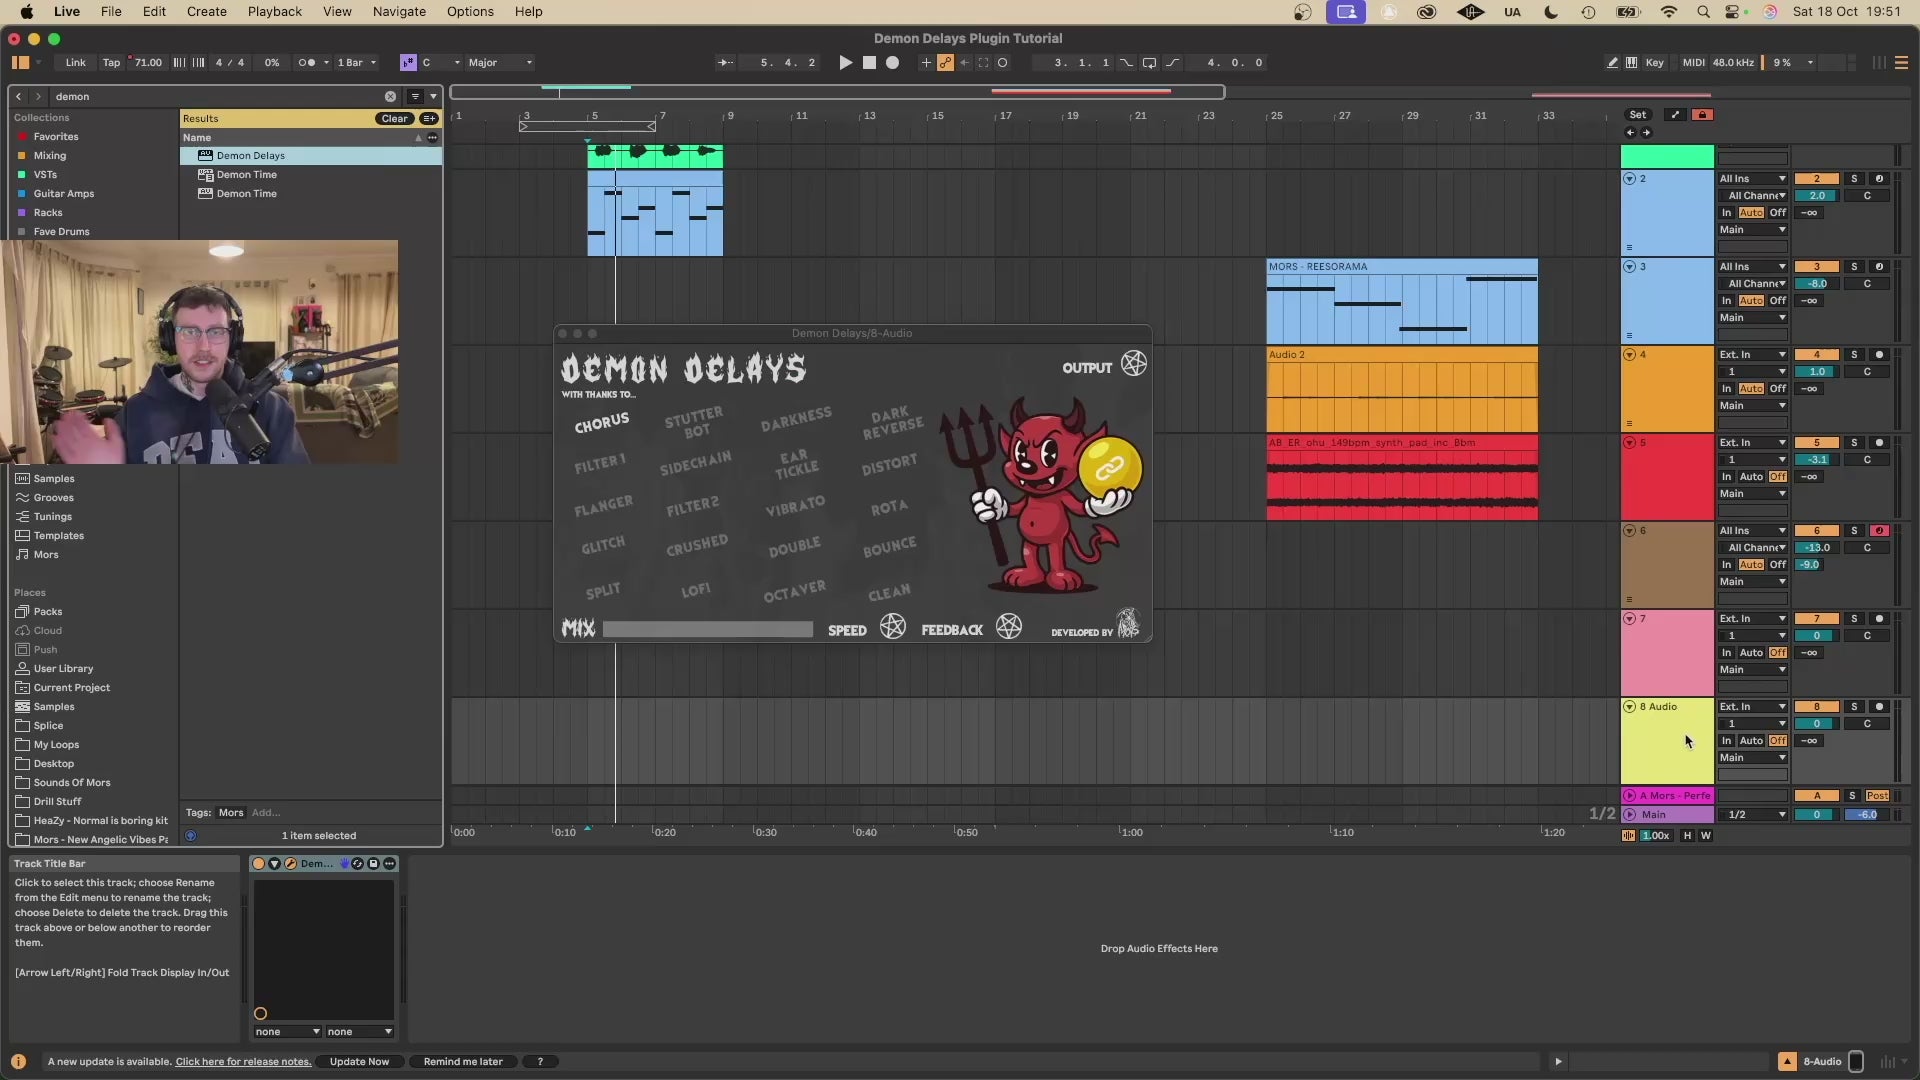The height and width of the screenshot is (1080, 1920).
Task: Click the Tap tempo button
Action: tap(111, 62)
